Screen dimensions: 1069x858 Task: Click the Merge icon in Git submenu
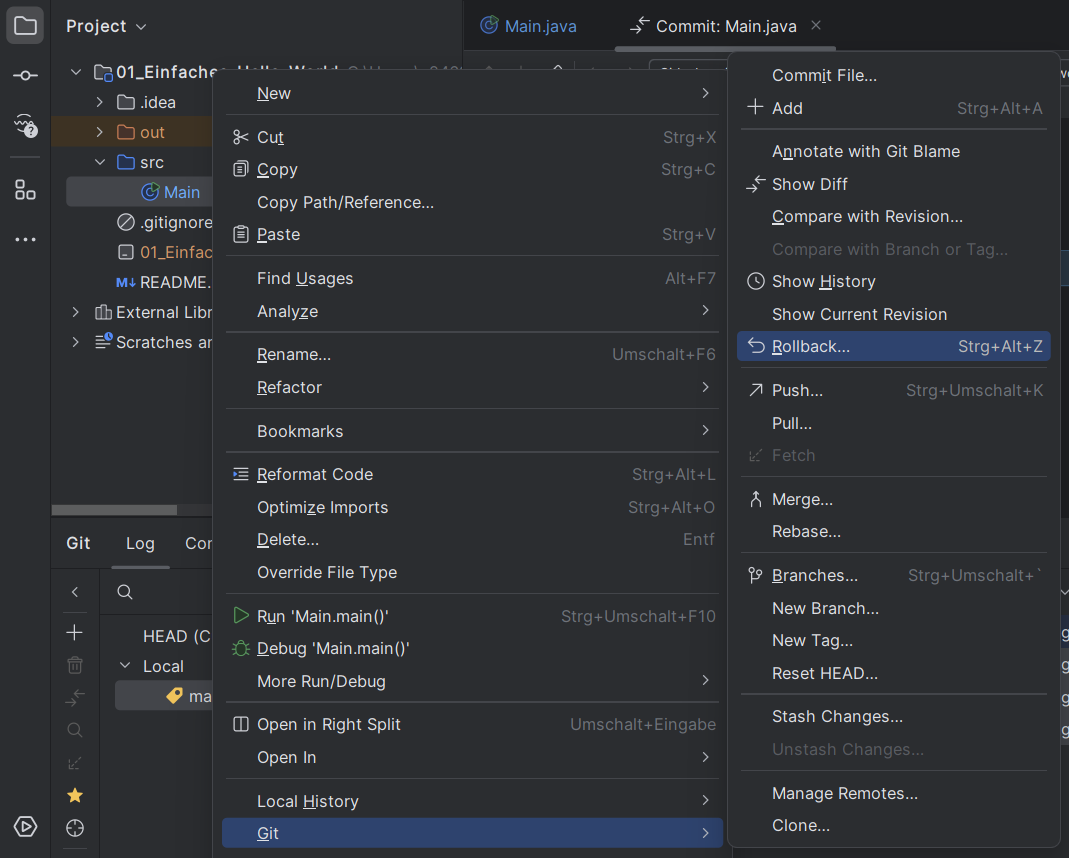pyautogui.click(x=756, y=500)
